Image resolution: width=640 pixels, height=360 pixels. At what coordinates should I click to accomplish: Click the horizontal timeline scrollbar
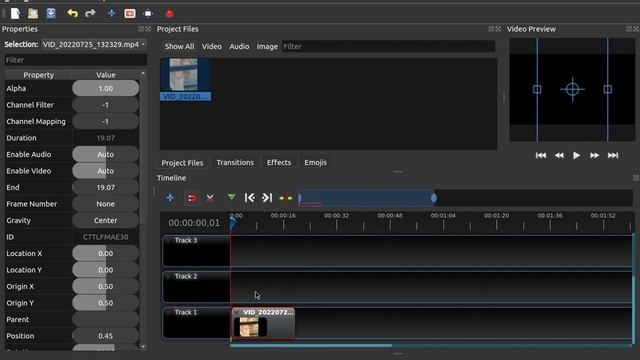point(311,346)
